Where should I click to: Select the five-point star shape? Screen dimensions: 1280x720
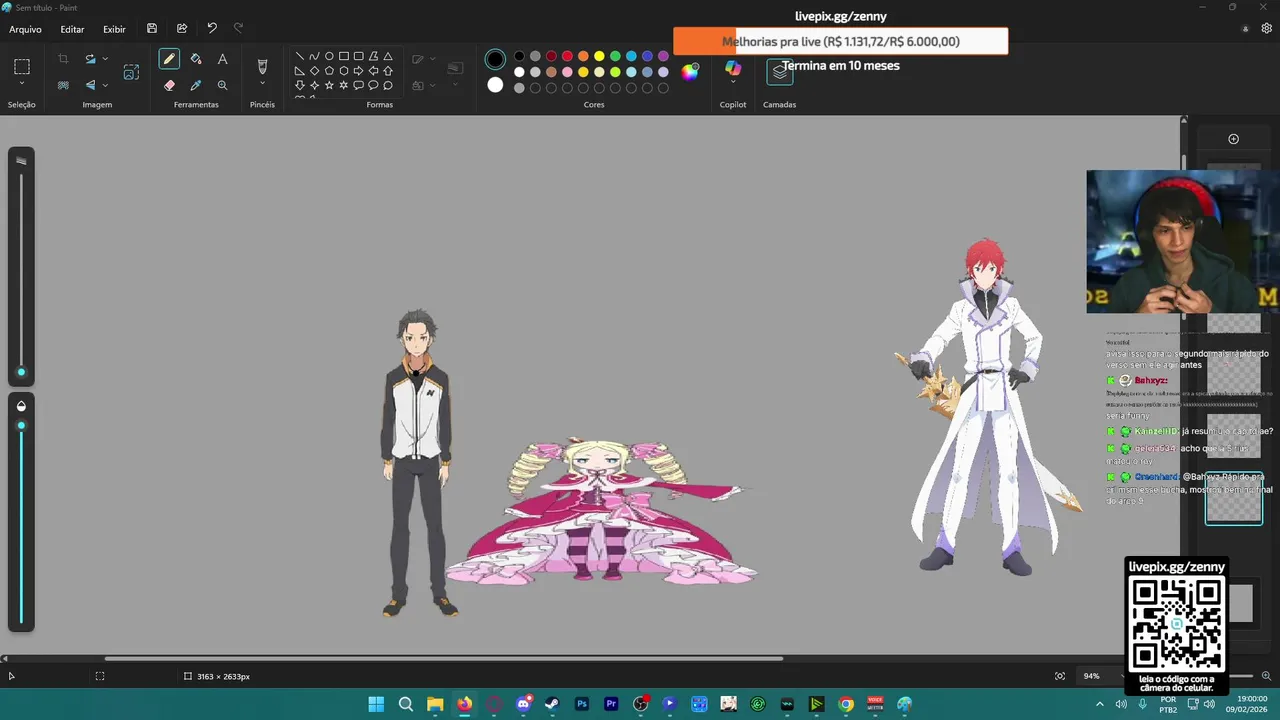329,85
